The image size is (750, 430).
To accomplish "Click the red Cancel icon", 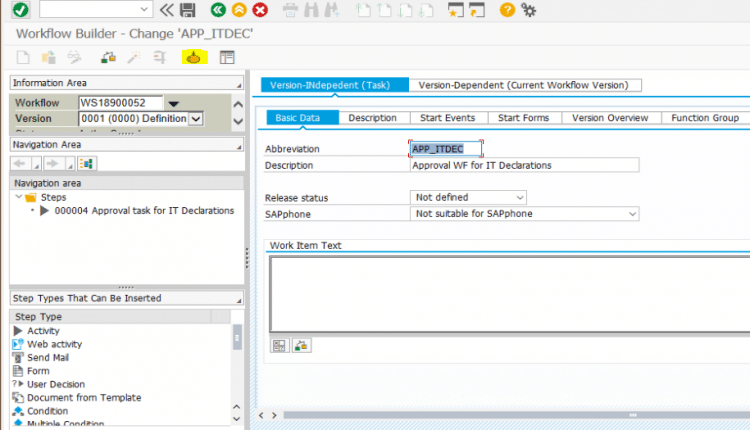I will click(260, 10).
